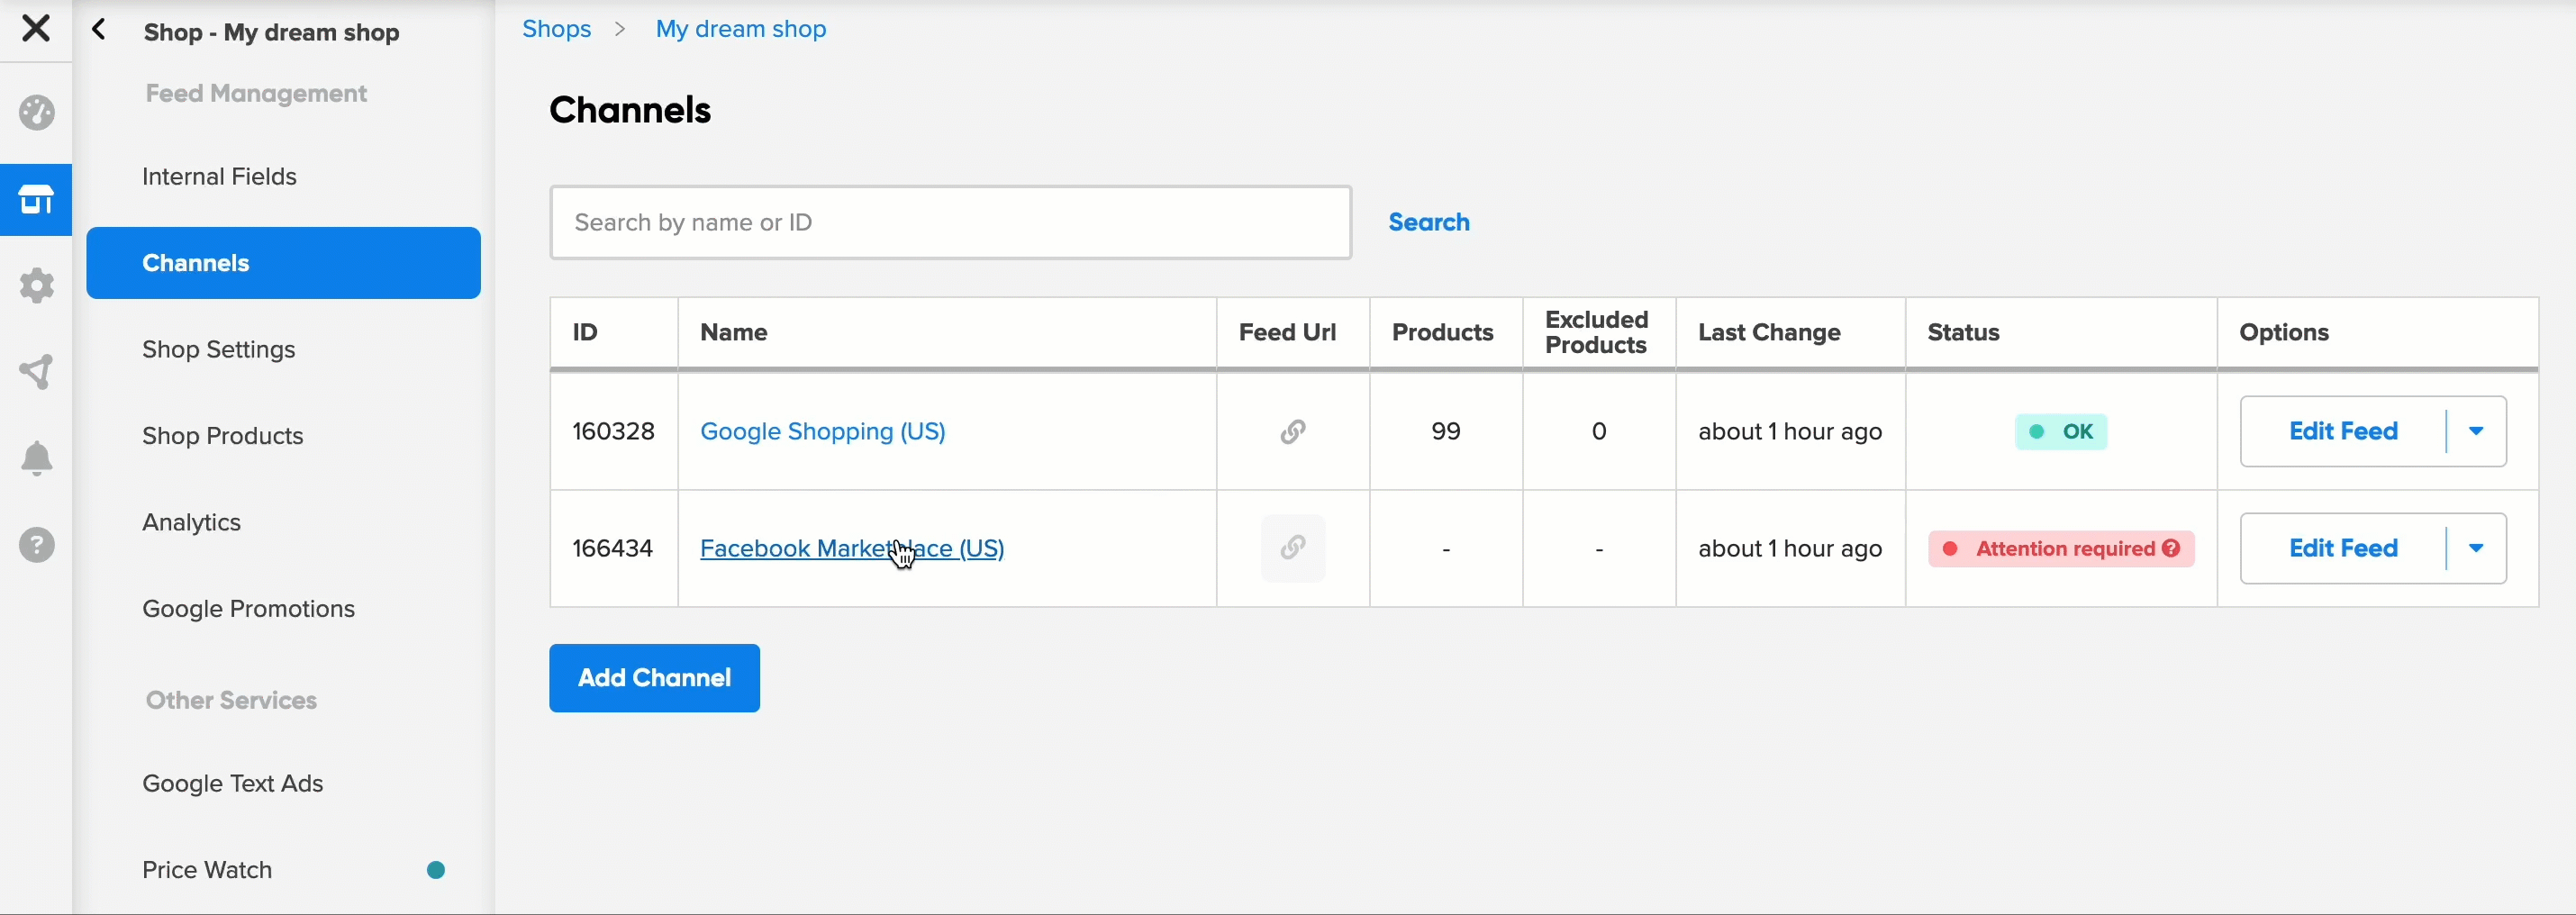Click the Attention required status badge
The width and height of the screenshot is (2576, 915).
[x=2061, y=548]
